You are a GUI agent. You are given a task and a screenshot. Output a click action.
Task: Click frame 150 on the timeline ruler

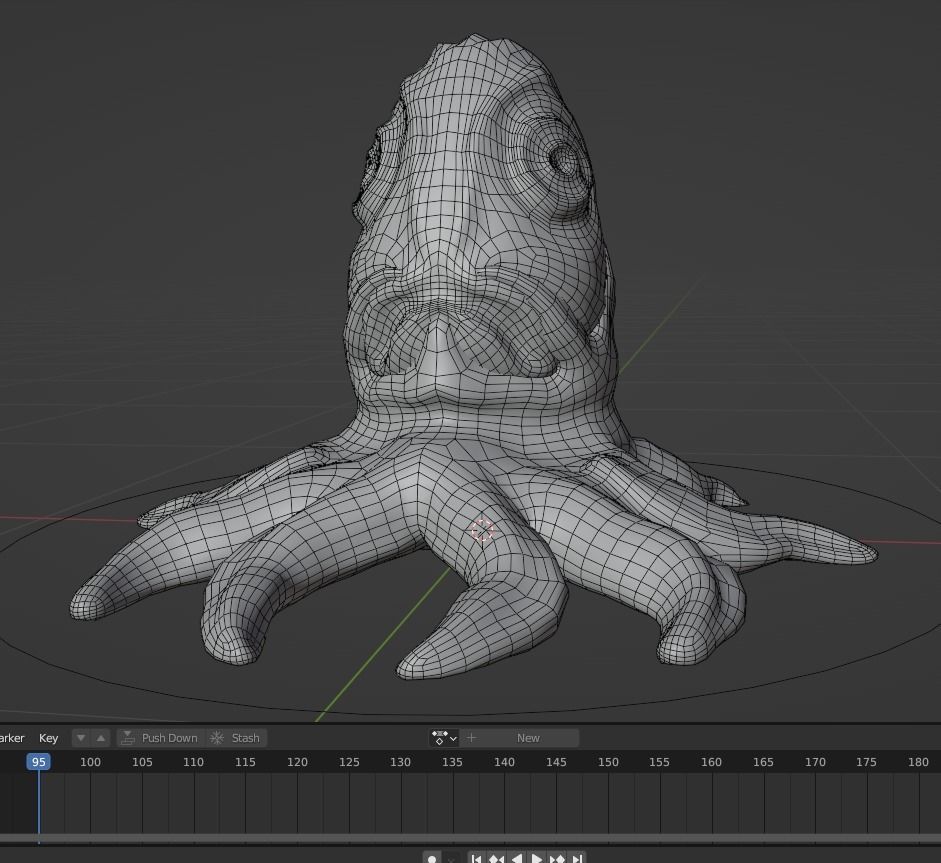click(x=607, y=762)
